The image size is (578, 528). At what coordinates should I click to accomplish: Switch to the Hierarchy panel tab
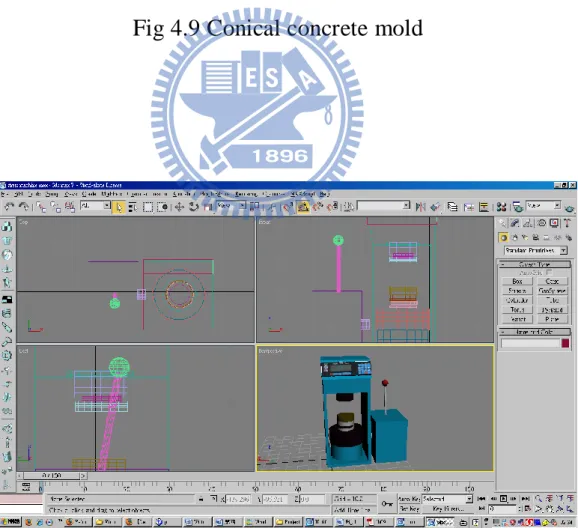528,223
